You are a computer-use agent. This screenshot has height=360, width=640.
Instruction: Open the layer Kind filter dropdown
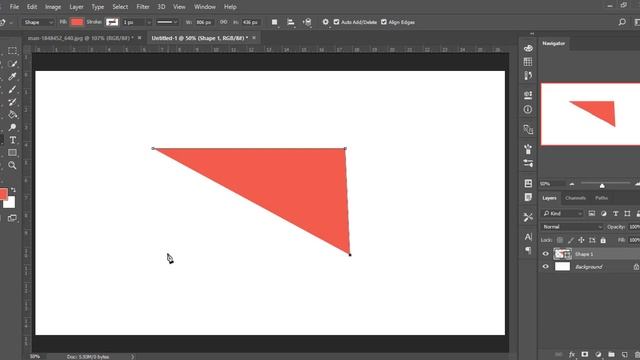click(x=562, y=213)
